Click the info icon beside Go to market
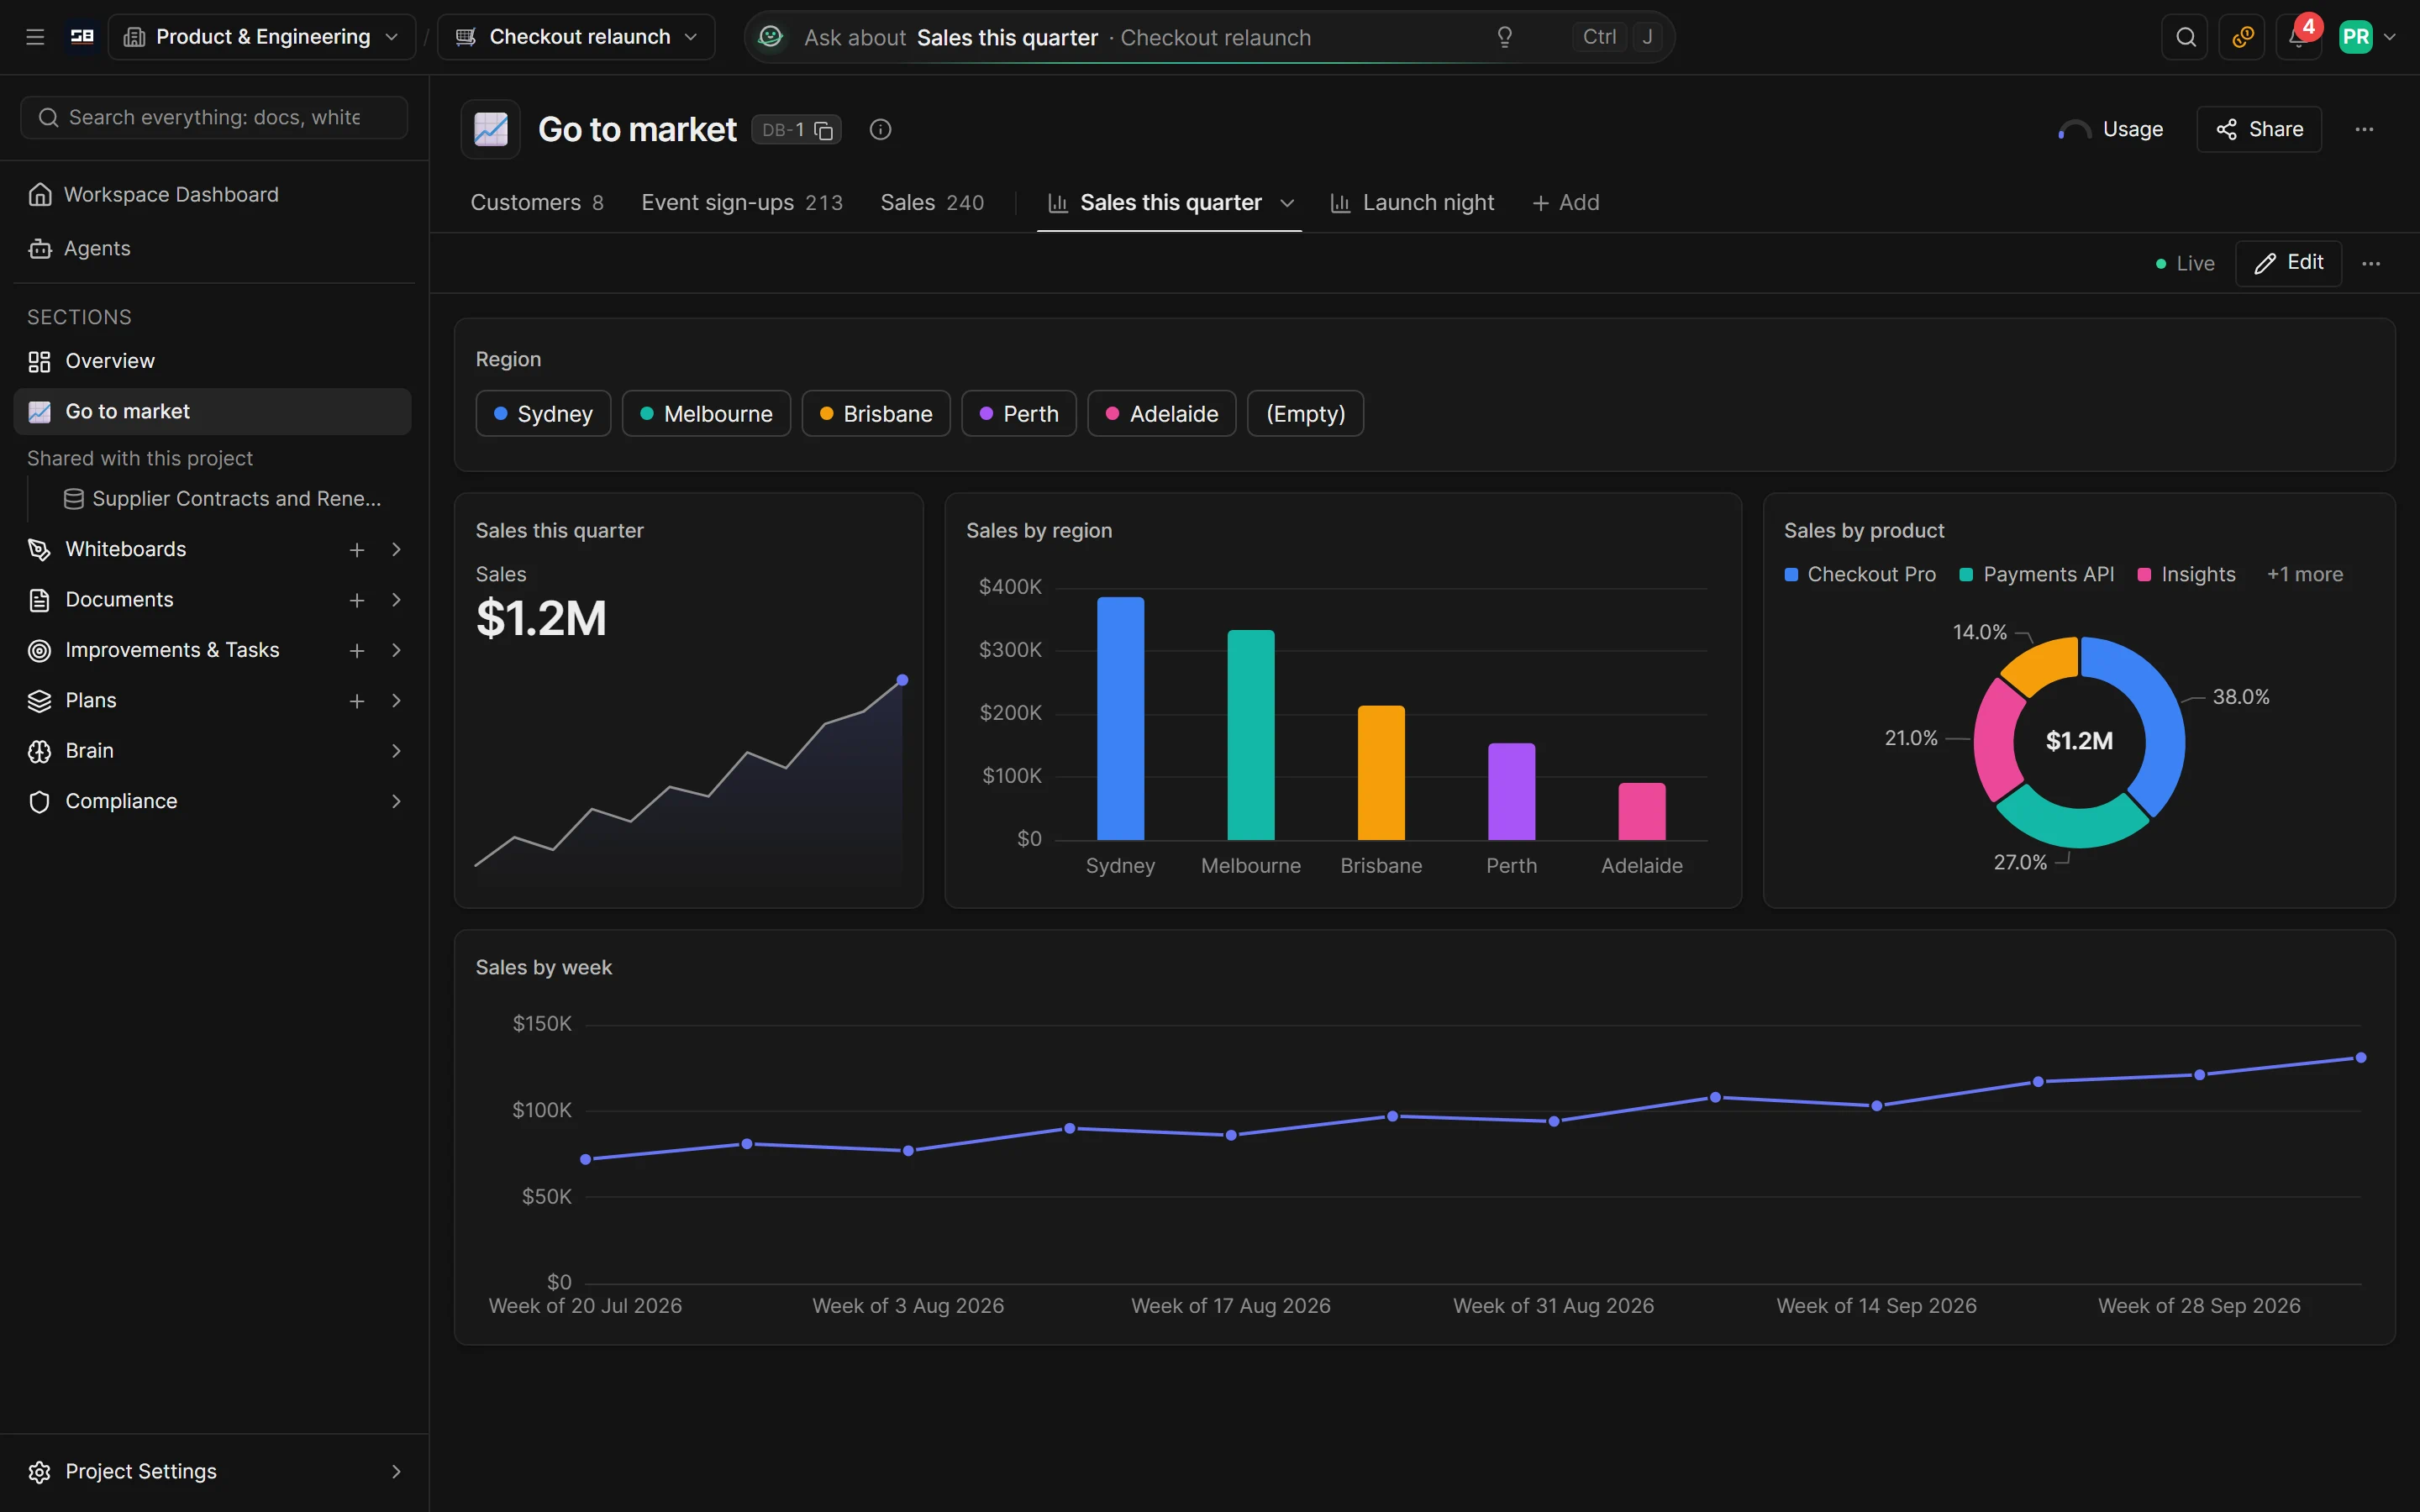This screenshot has width=2420, height=1512. [x=880, y=129]
